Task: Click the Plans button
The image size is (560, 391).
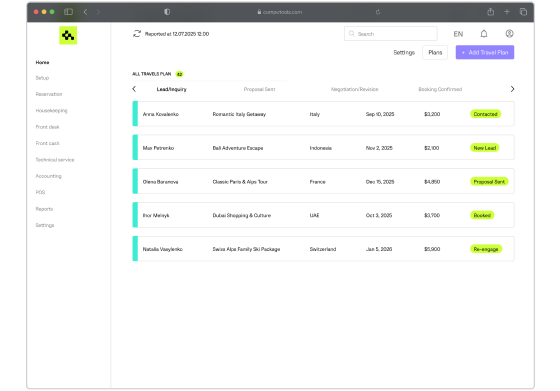Action: 435,52
